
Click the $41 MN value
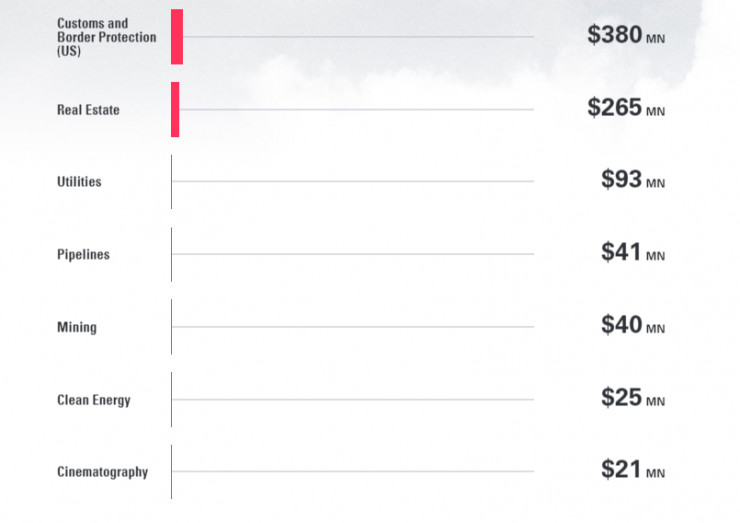(x=632, y=253)
